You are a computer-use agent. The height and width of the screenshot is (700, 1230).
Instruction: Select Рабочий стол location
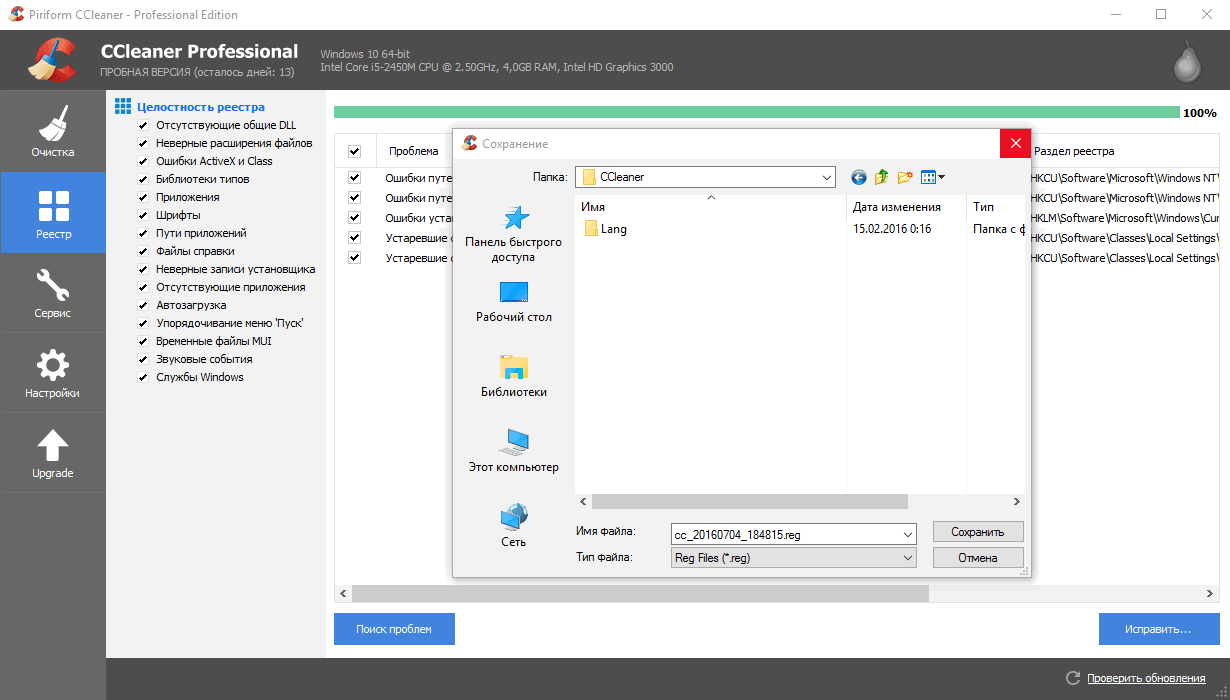(514, 301)
